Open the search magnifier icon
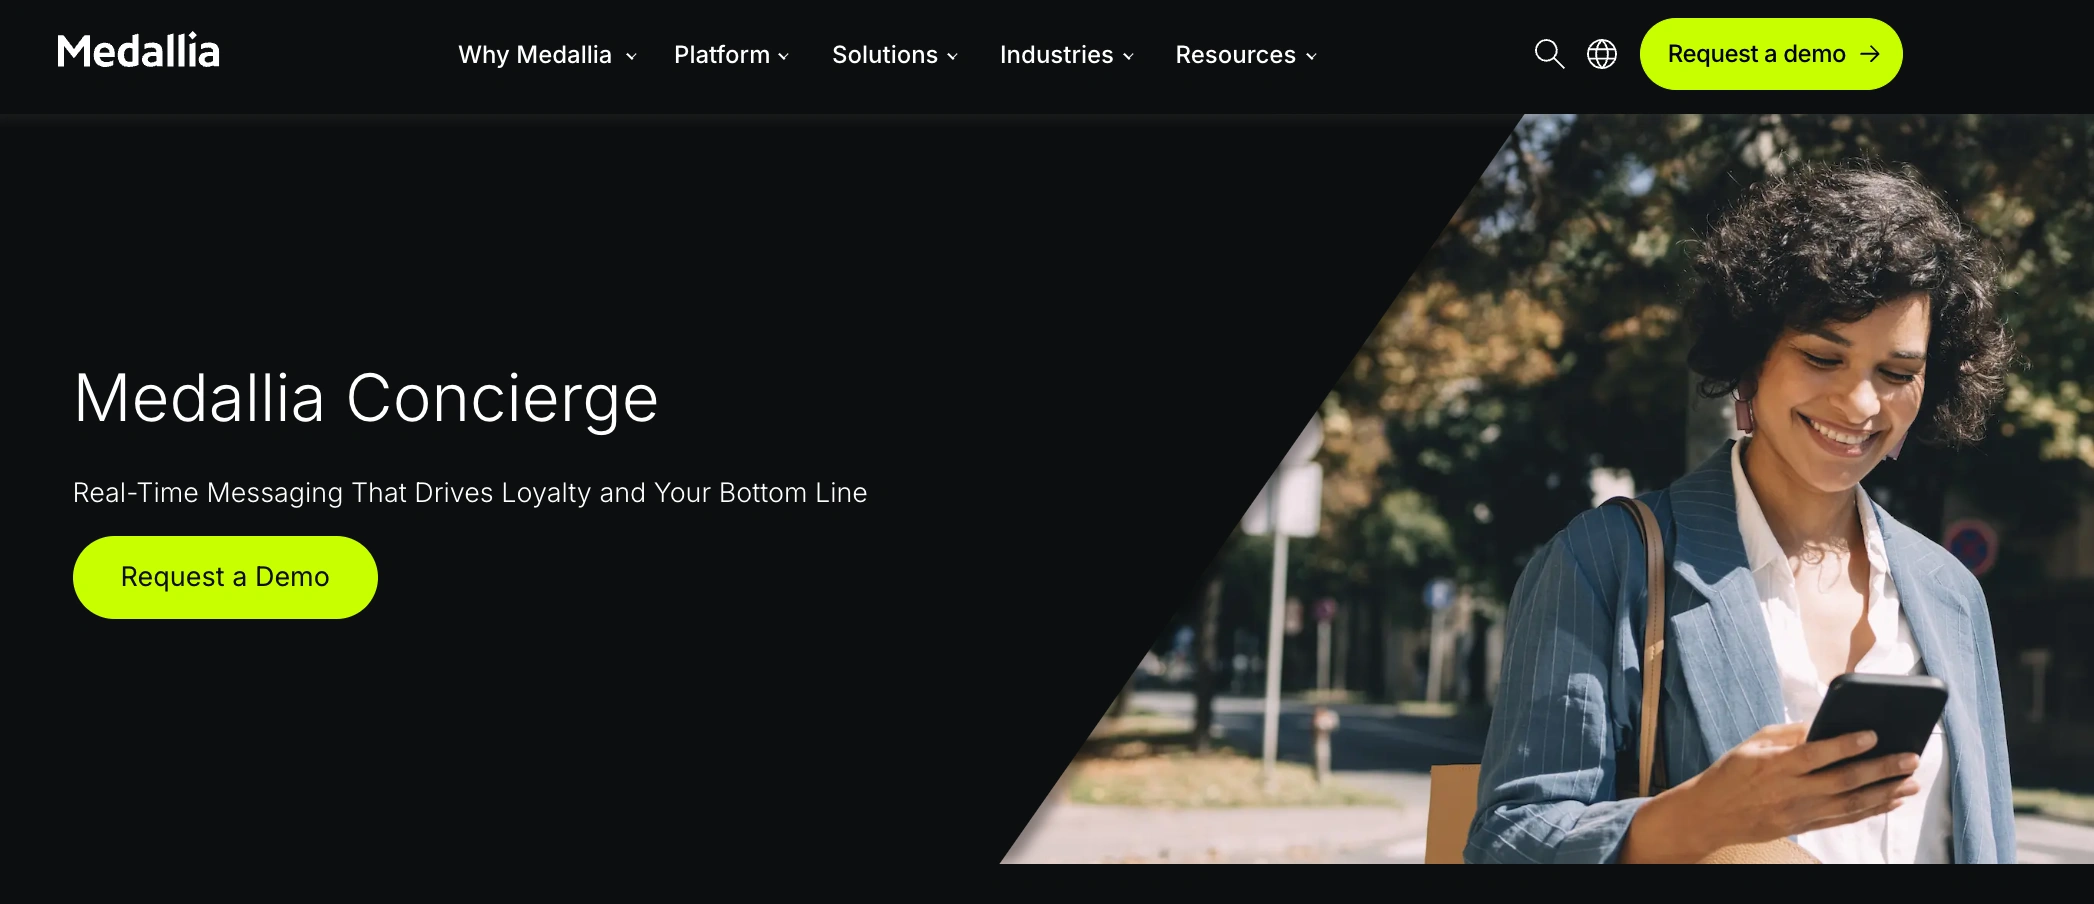 [1549, 54]
